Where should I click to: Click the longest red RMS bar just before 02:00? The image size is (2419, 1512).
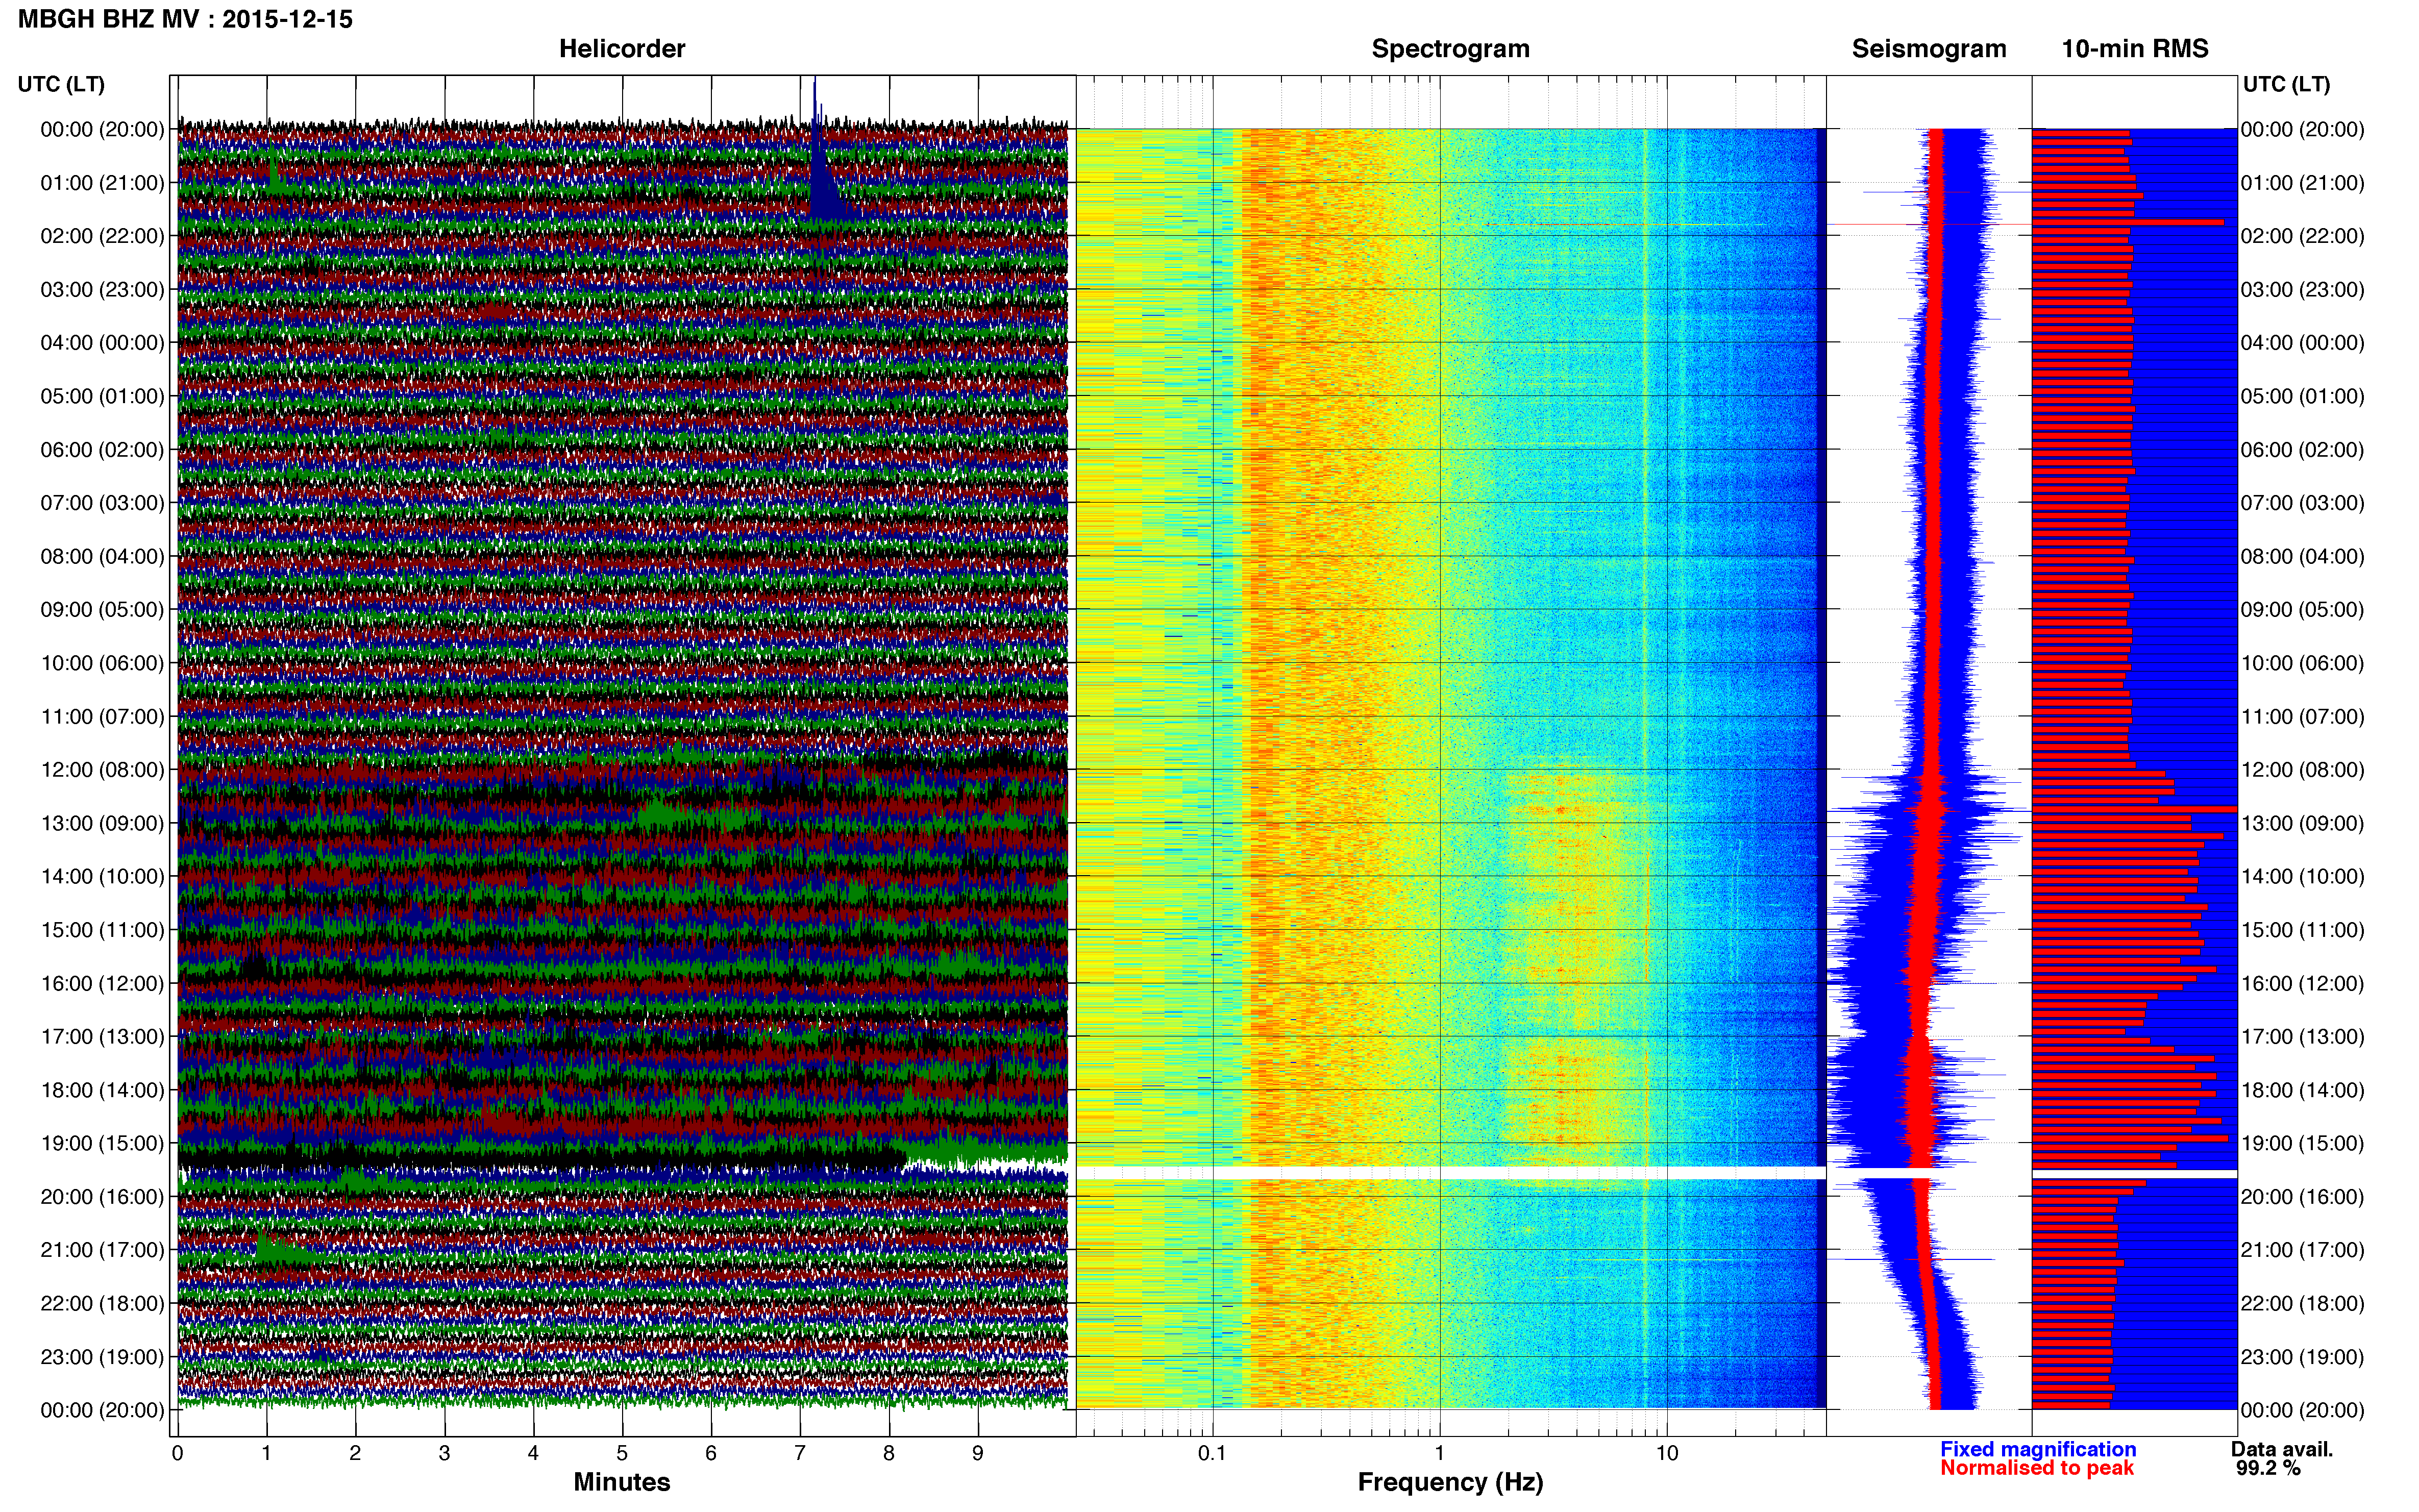tap(2128, 222)
